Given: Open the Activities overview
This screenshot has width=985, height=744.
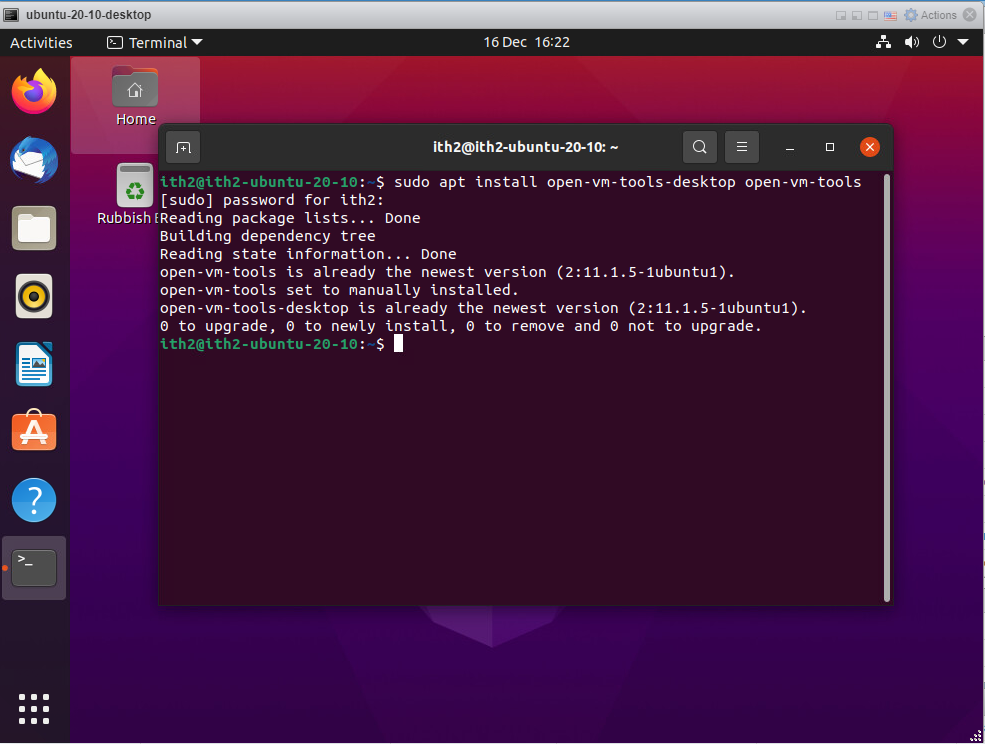Looking at the screenshot, I should [x=41, y=42].
